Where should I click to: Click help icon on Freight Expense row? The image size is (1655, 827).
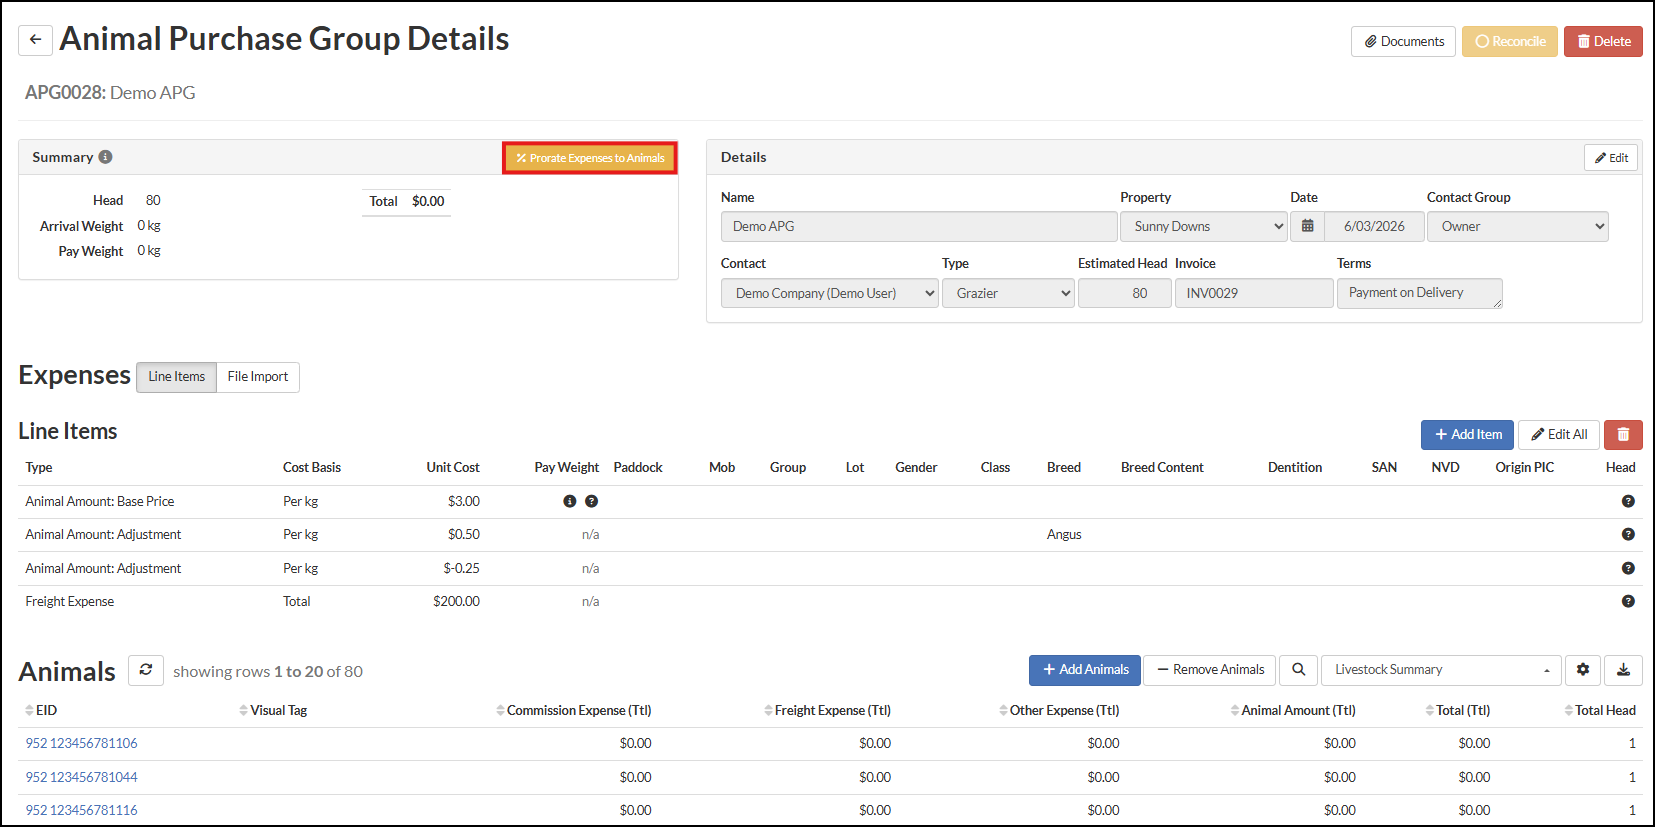pos(1627,602)
